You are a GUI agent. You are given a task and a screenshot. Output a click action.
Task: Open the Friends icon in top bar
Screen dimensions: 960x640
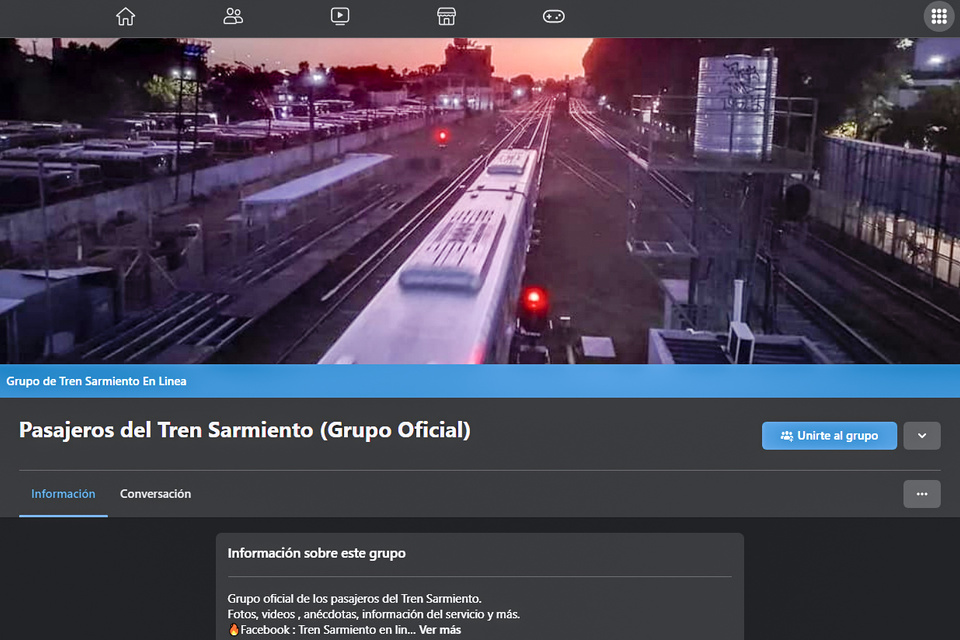(x=233, y=16)
